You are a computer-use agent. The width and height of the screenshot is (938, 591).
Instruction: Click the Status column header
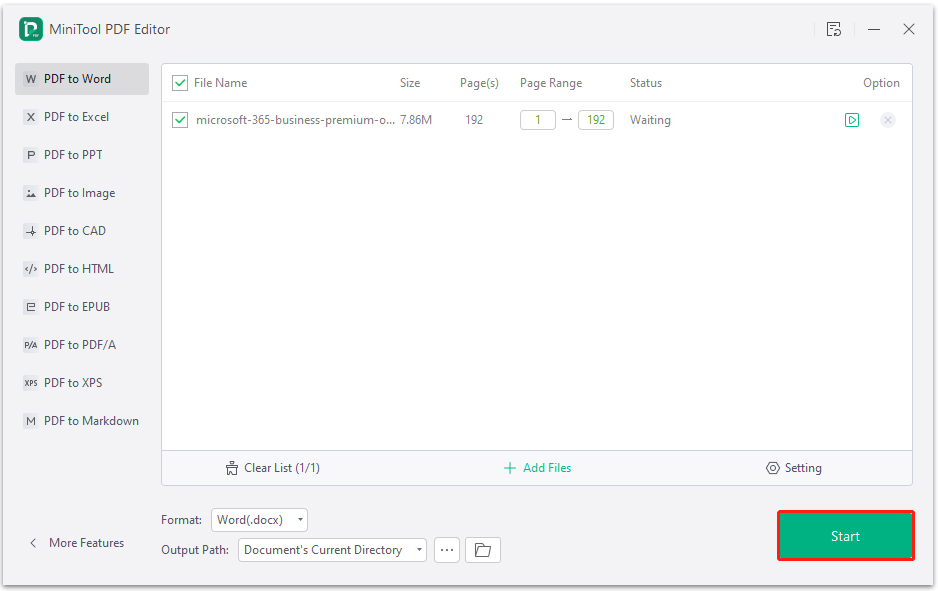645,83
